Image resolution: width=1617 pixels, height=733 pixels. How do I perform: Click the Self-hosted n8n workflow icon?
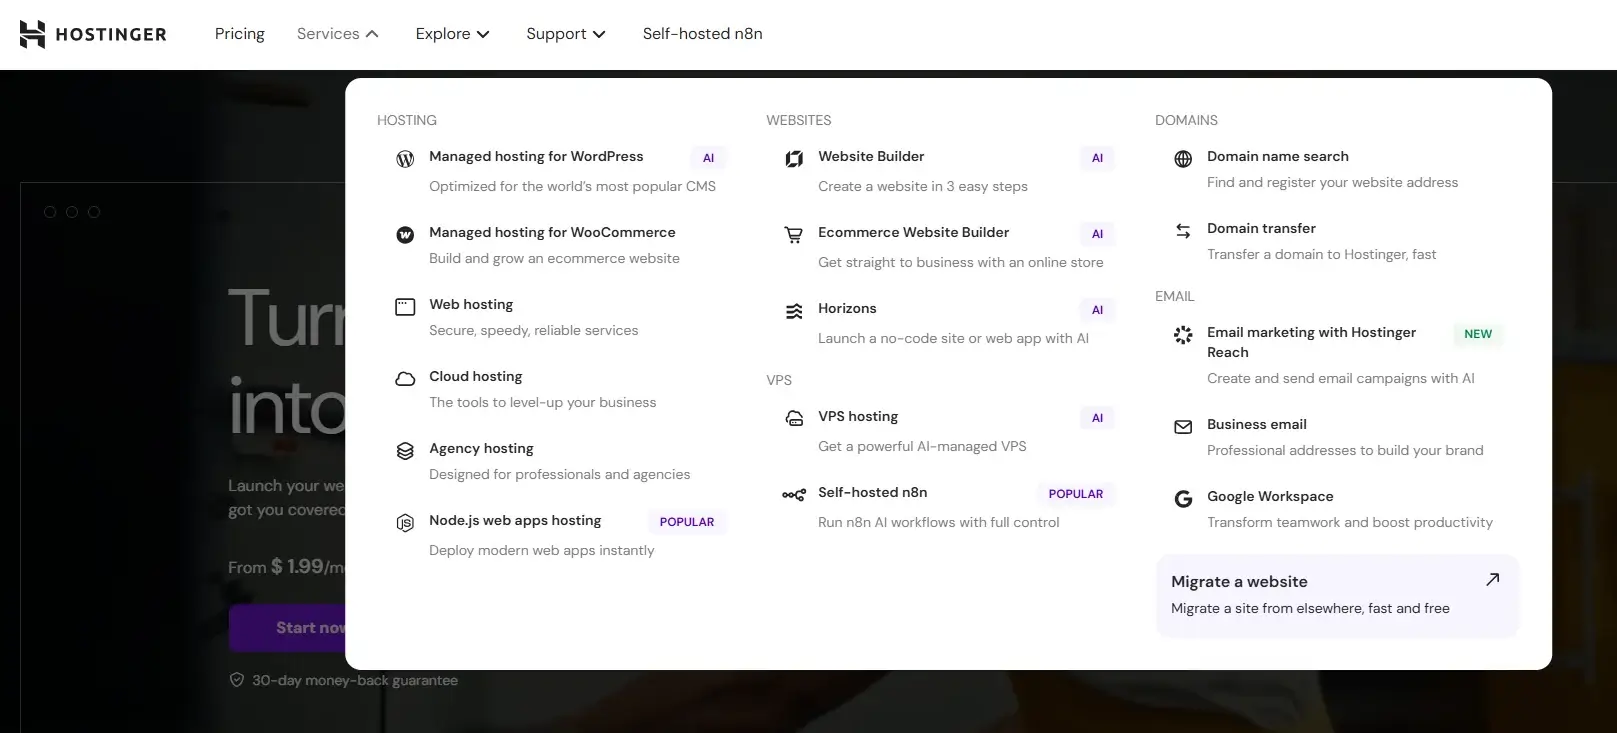point(794,494)
